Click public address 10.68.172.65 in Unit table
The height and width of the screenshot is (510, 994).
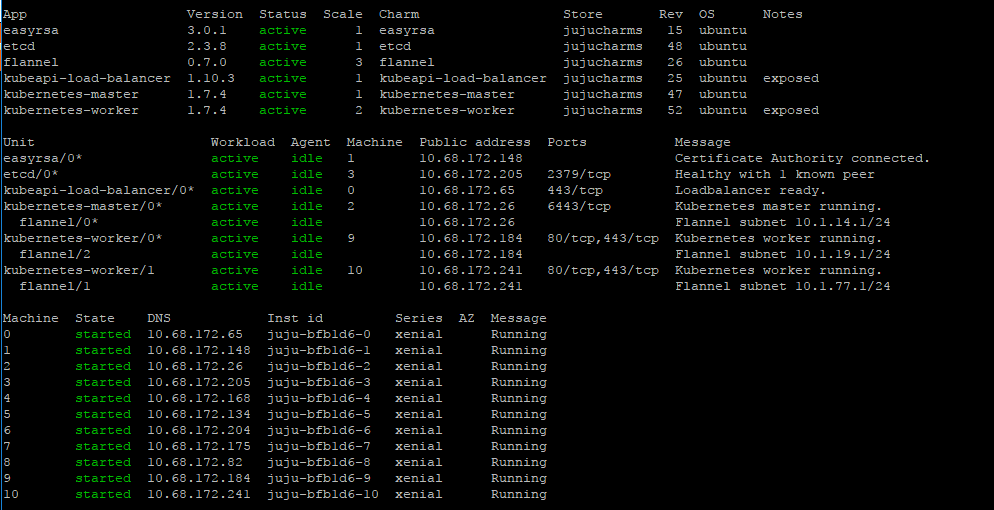tap(467, 190)
